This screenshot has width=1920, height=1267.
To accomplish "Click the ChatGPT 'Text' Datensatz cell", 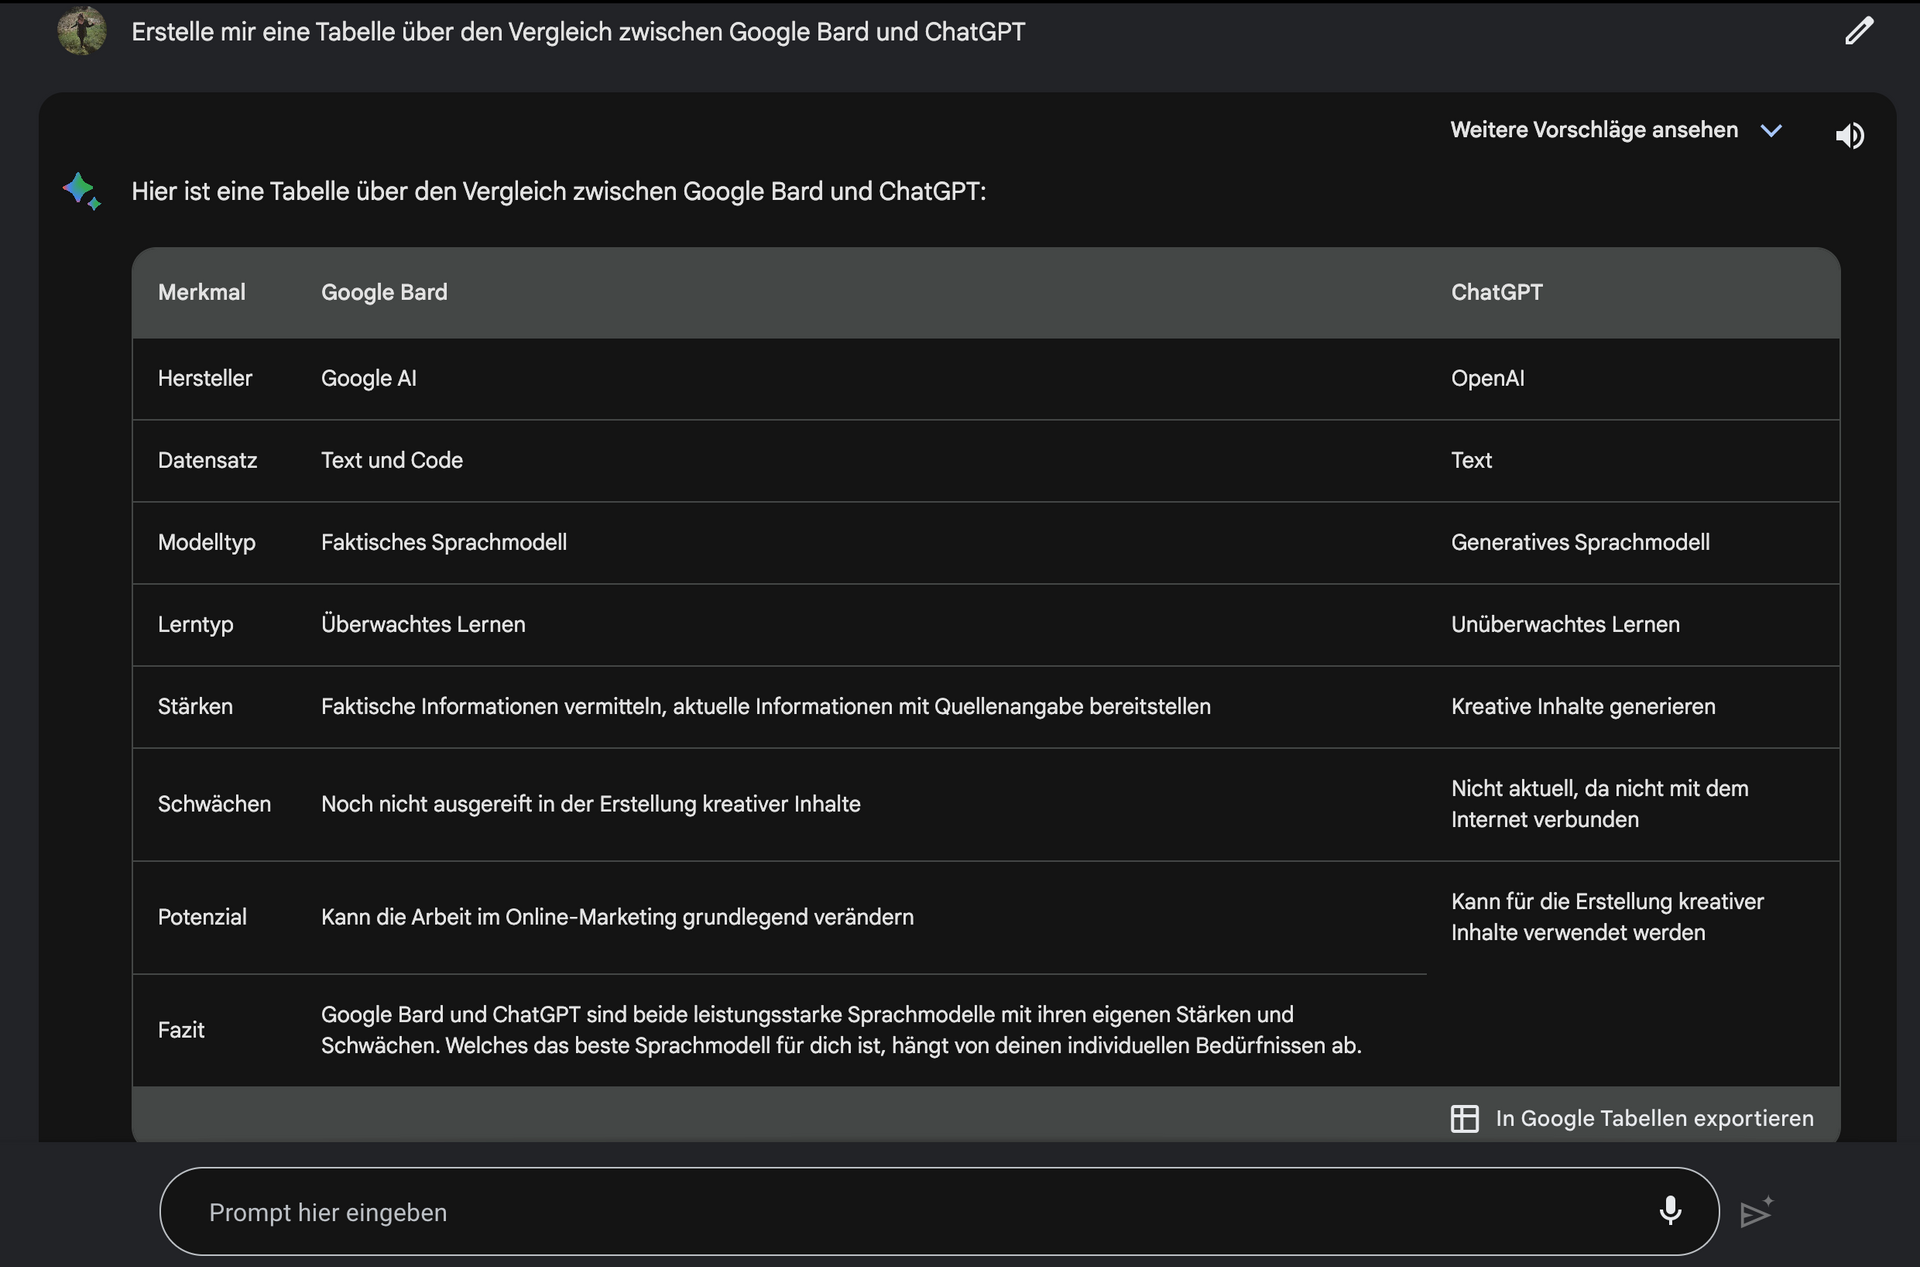I will 1471,460.
